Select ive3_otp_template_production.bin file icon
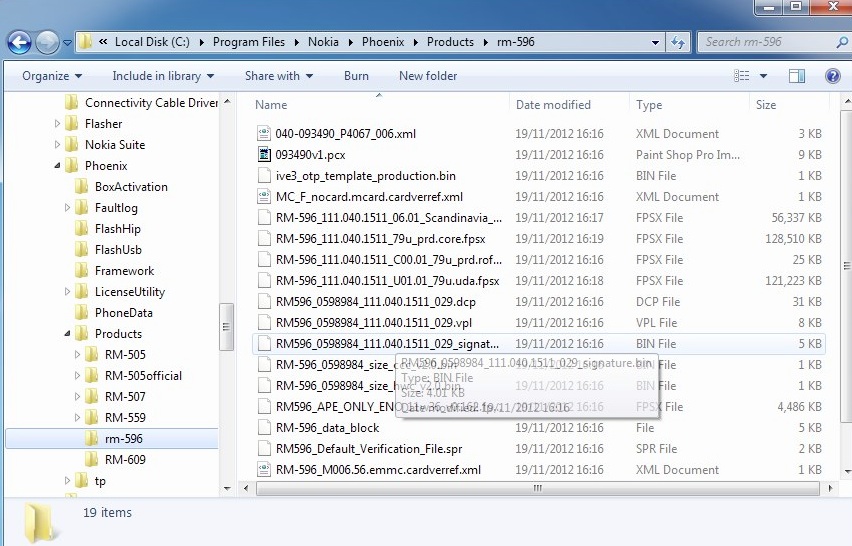Viewport: 852px width, 546px height. (x=264, y=176)
